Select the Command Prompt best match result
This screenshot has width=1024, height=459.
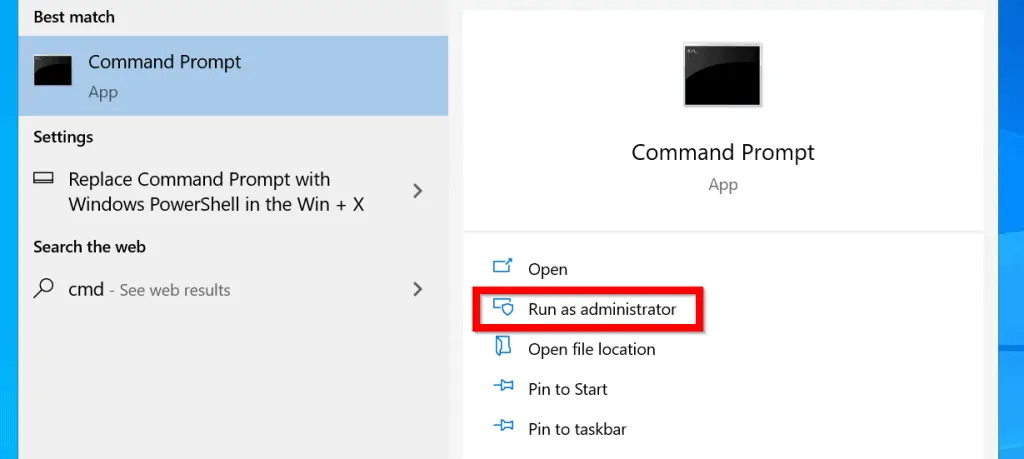click(x=233, y=76)
